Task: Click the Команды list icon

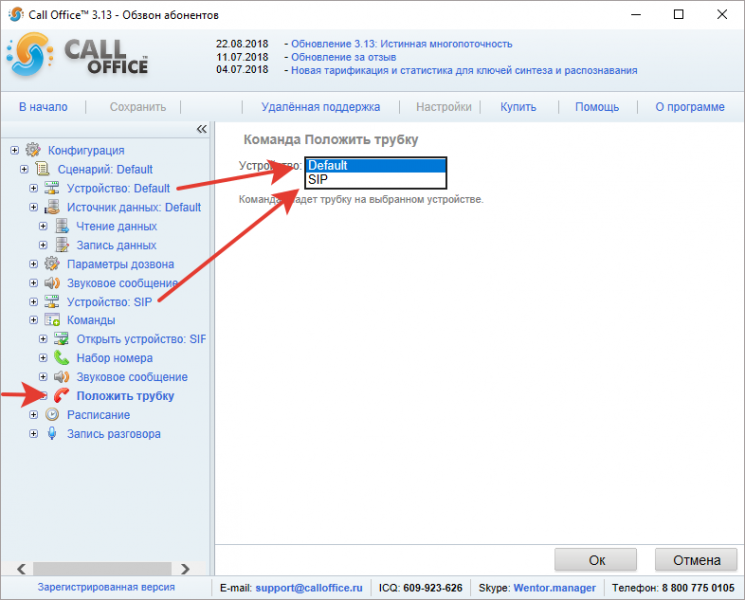Action: click(x=52, y=320)
